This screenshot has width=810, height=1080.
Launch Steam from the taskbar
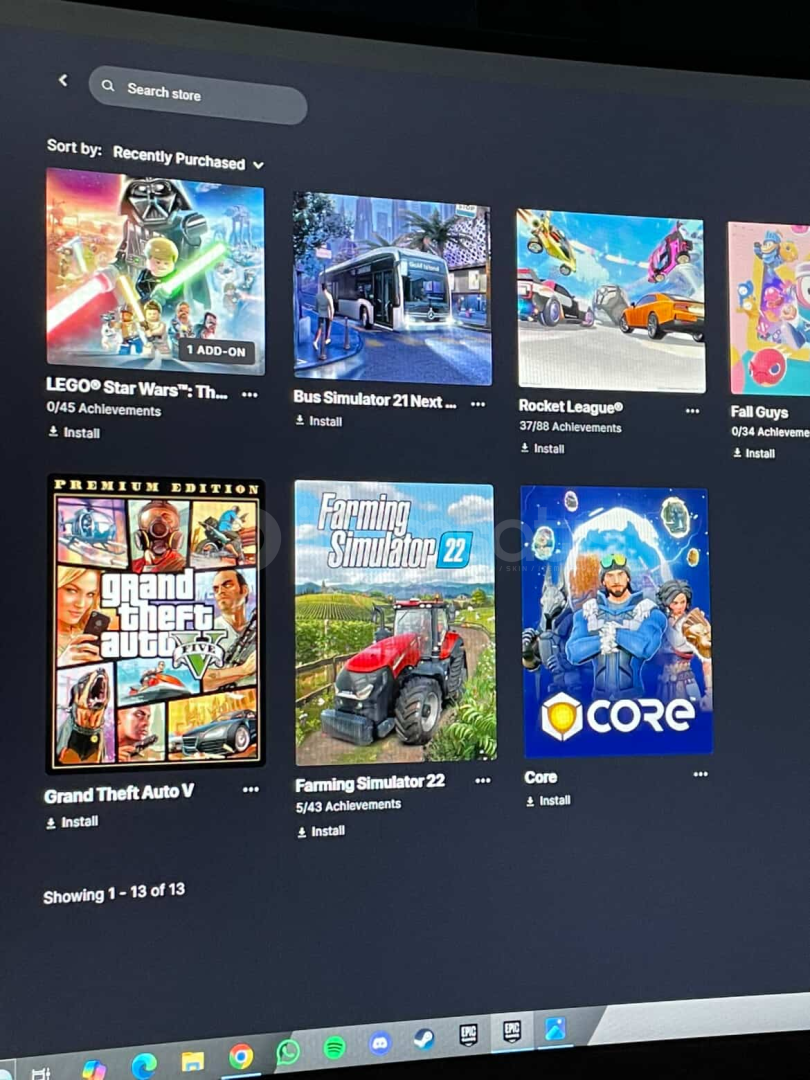(x=424, y=1038)
